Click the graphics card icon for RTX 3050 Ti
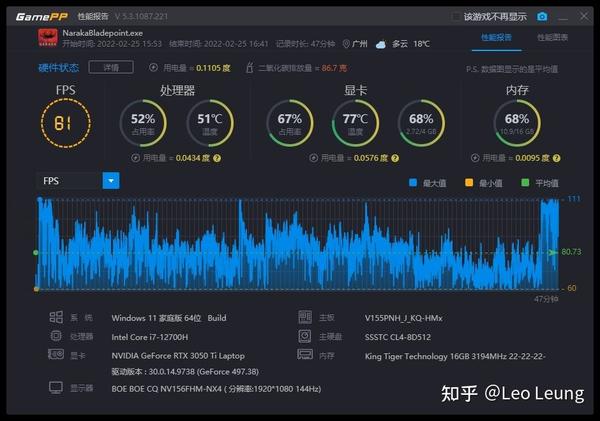 pyautogui.click(x=56, y=354)
